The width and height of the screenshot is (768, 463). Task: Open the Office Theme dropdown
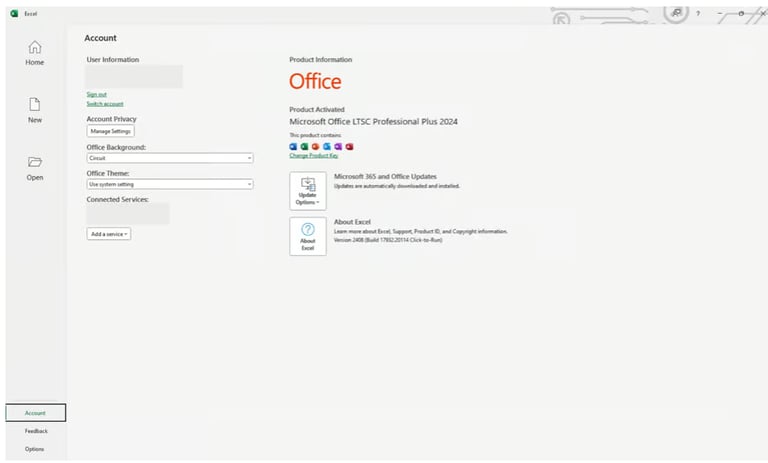[x=170, y=184]
